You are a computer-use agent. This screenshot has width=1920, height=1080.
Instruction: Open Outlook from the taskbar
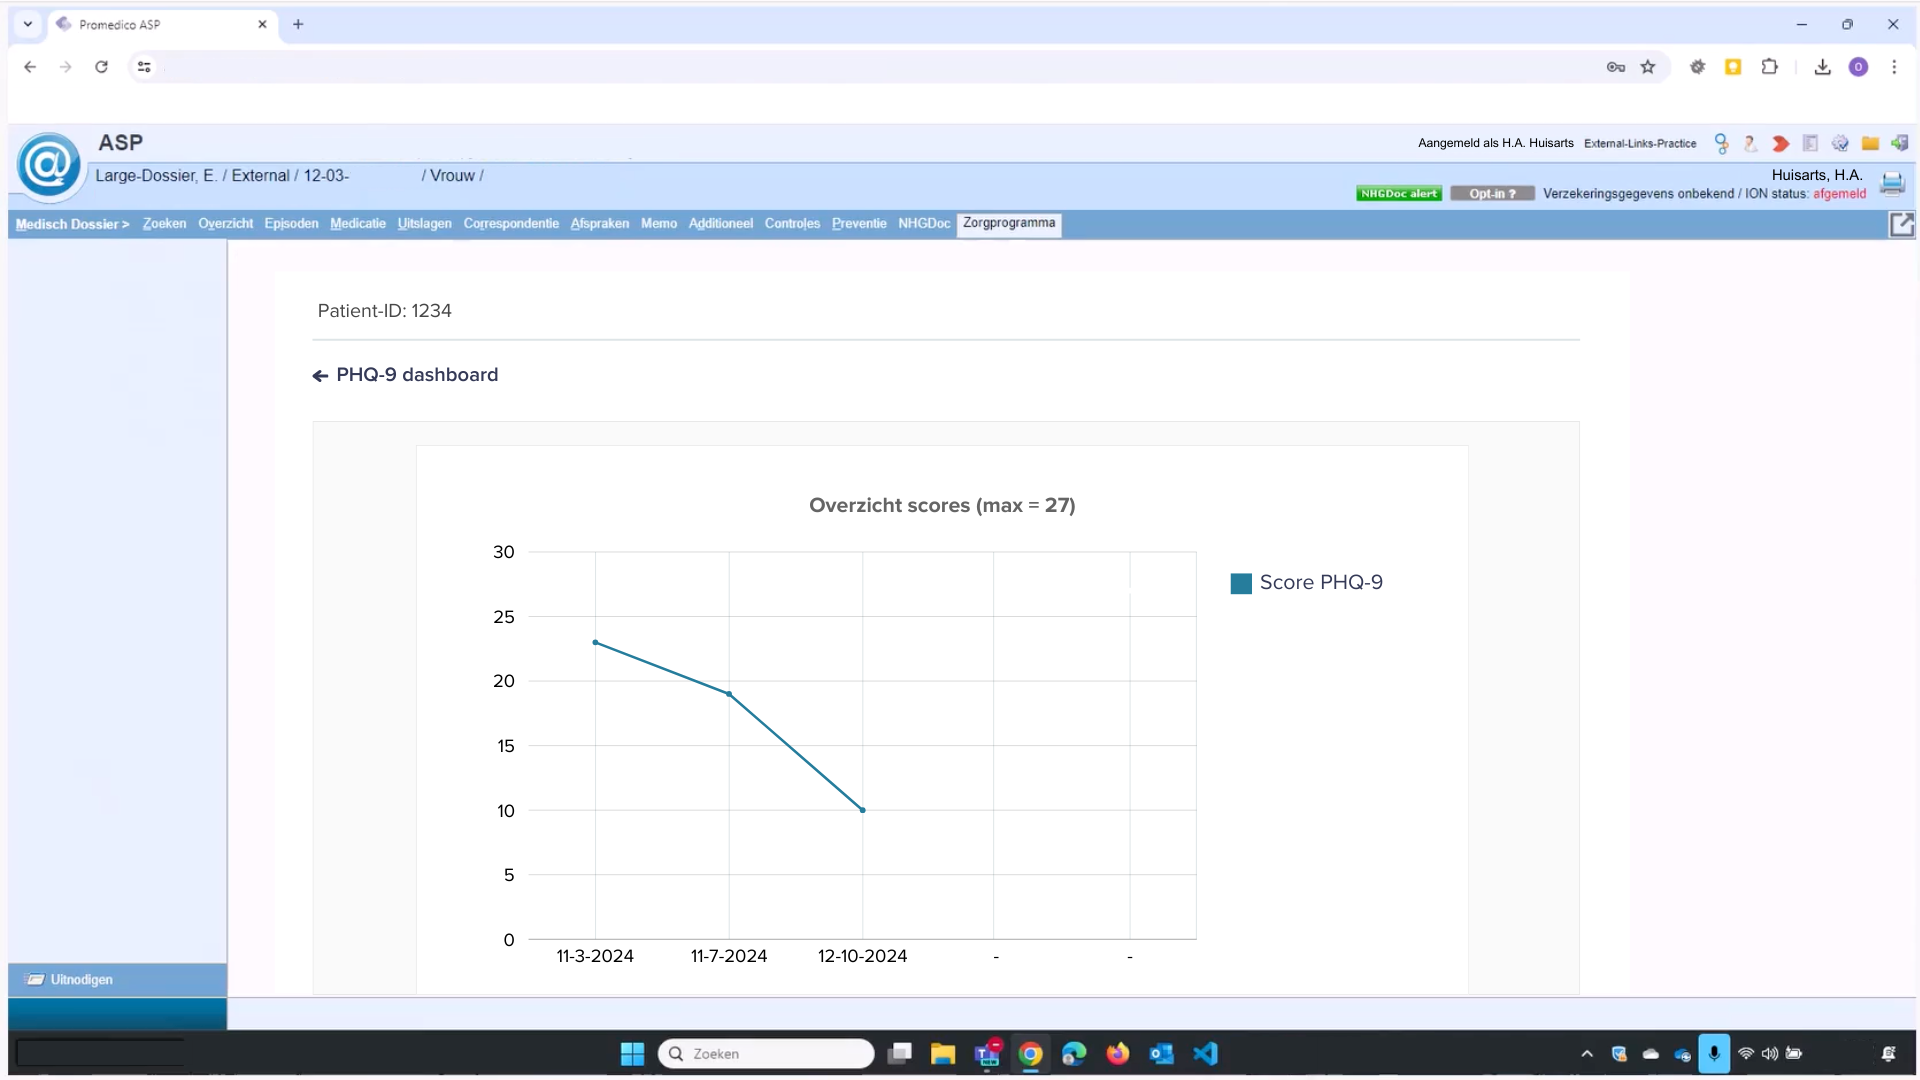[1161, 1053]
